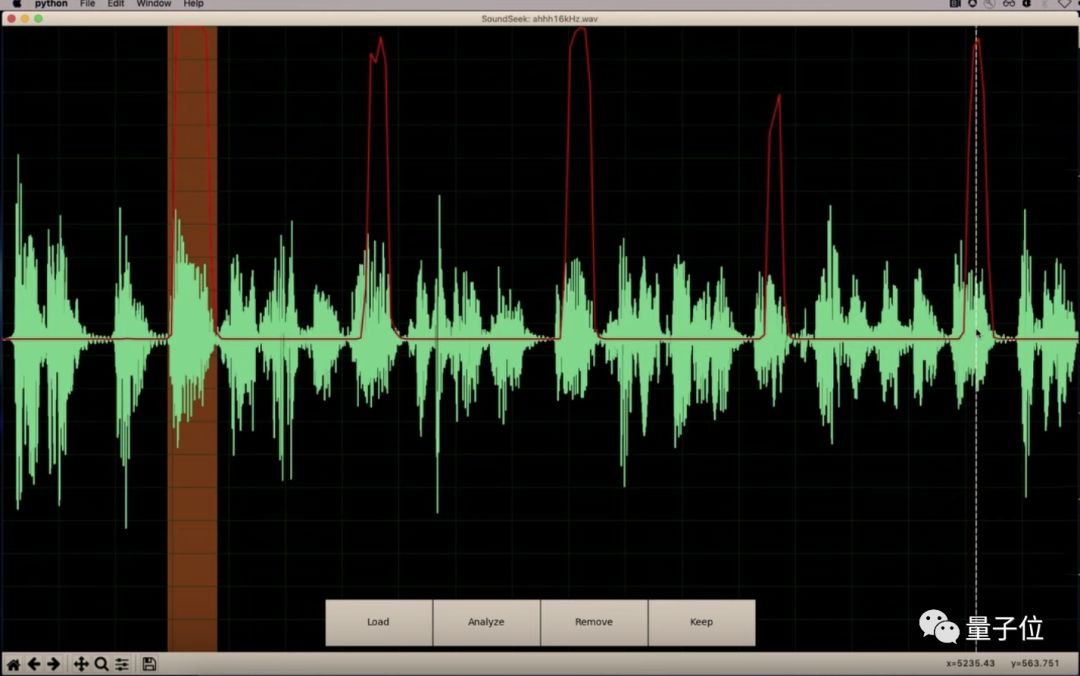Open the Edit menu
The height and width of the screenshot is (676, 1080).
click(116, 3)
